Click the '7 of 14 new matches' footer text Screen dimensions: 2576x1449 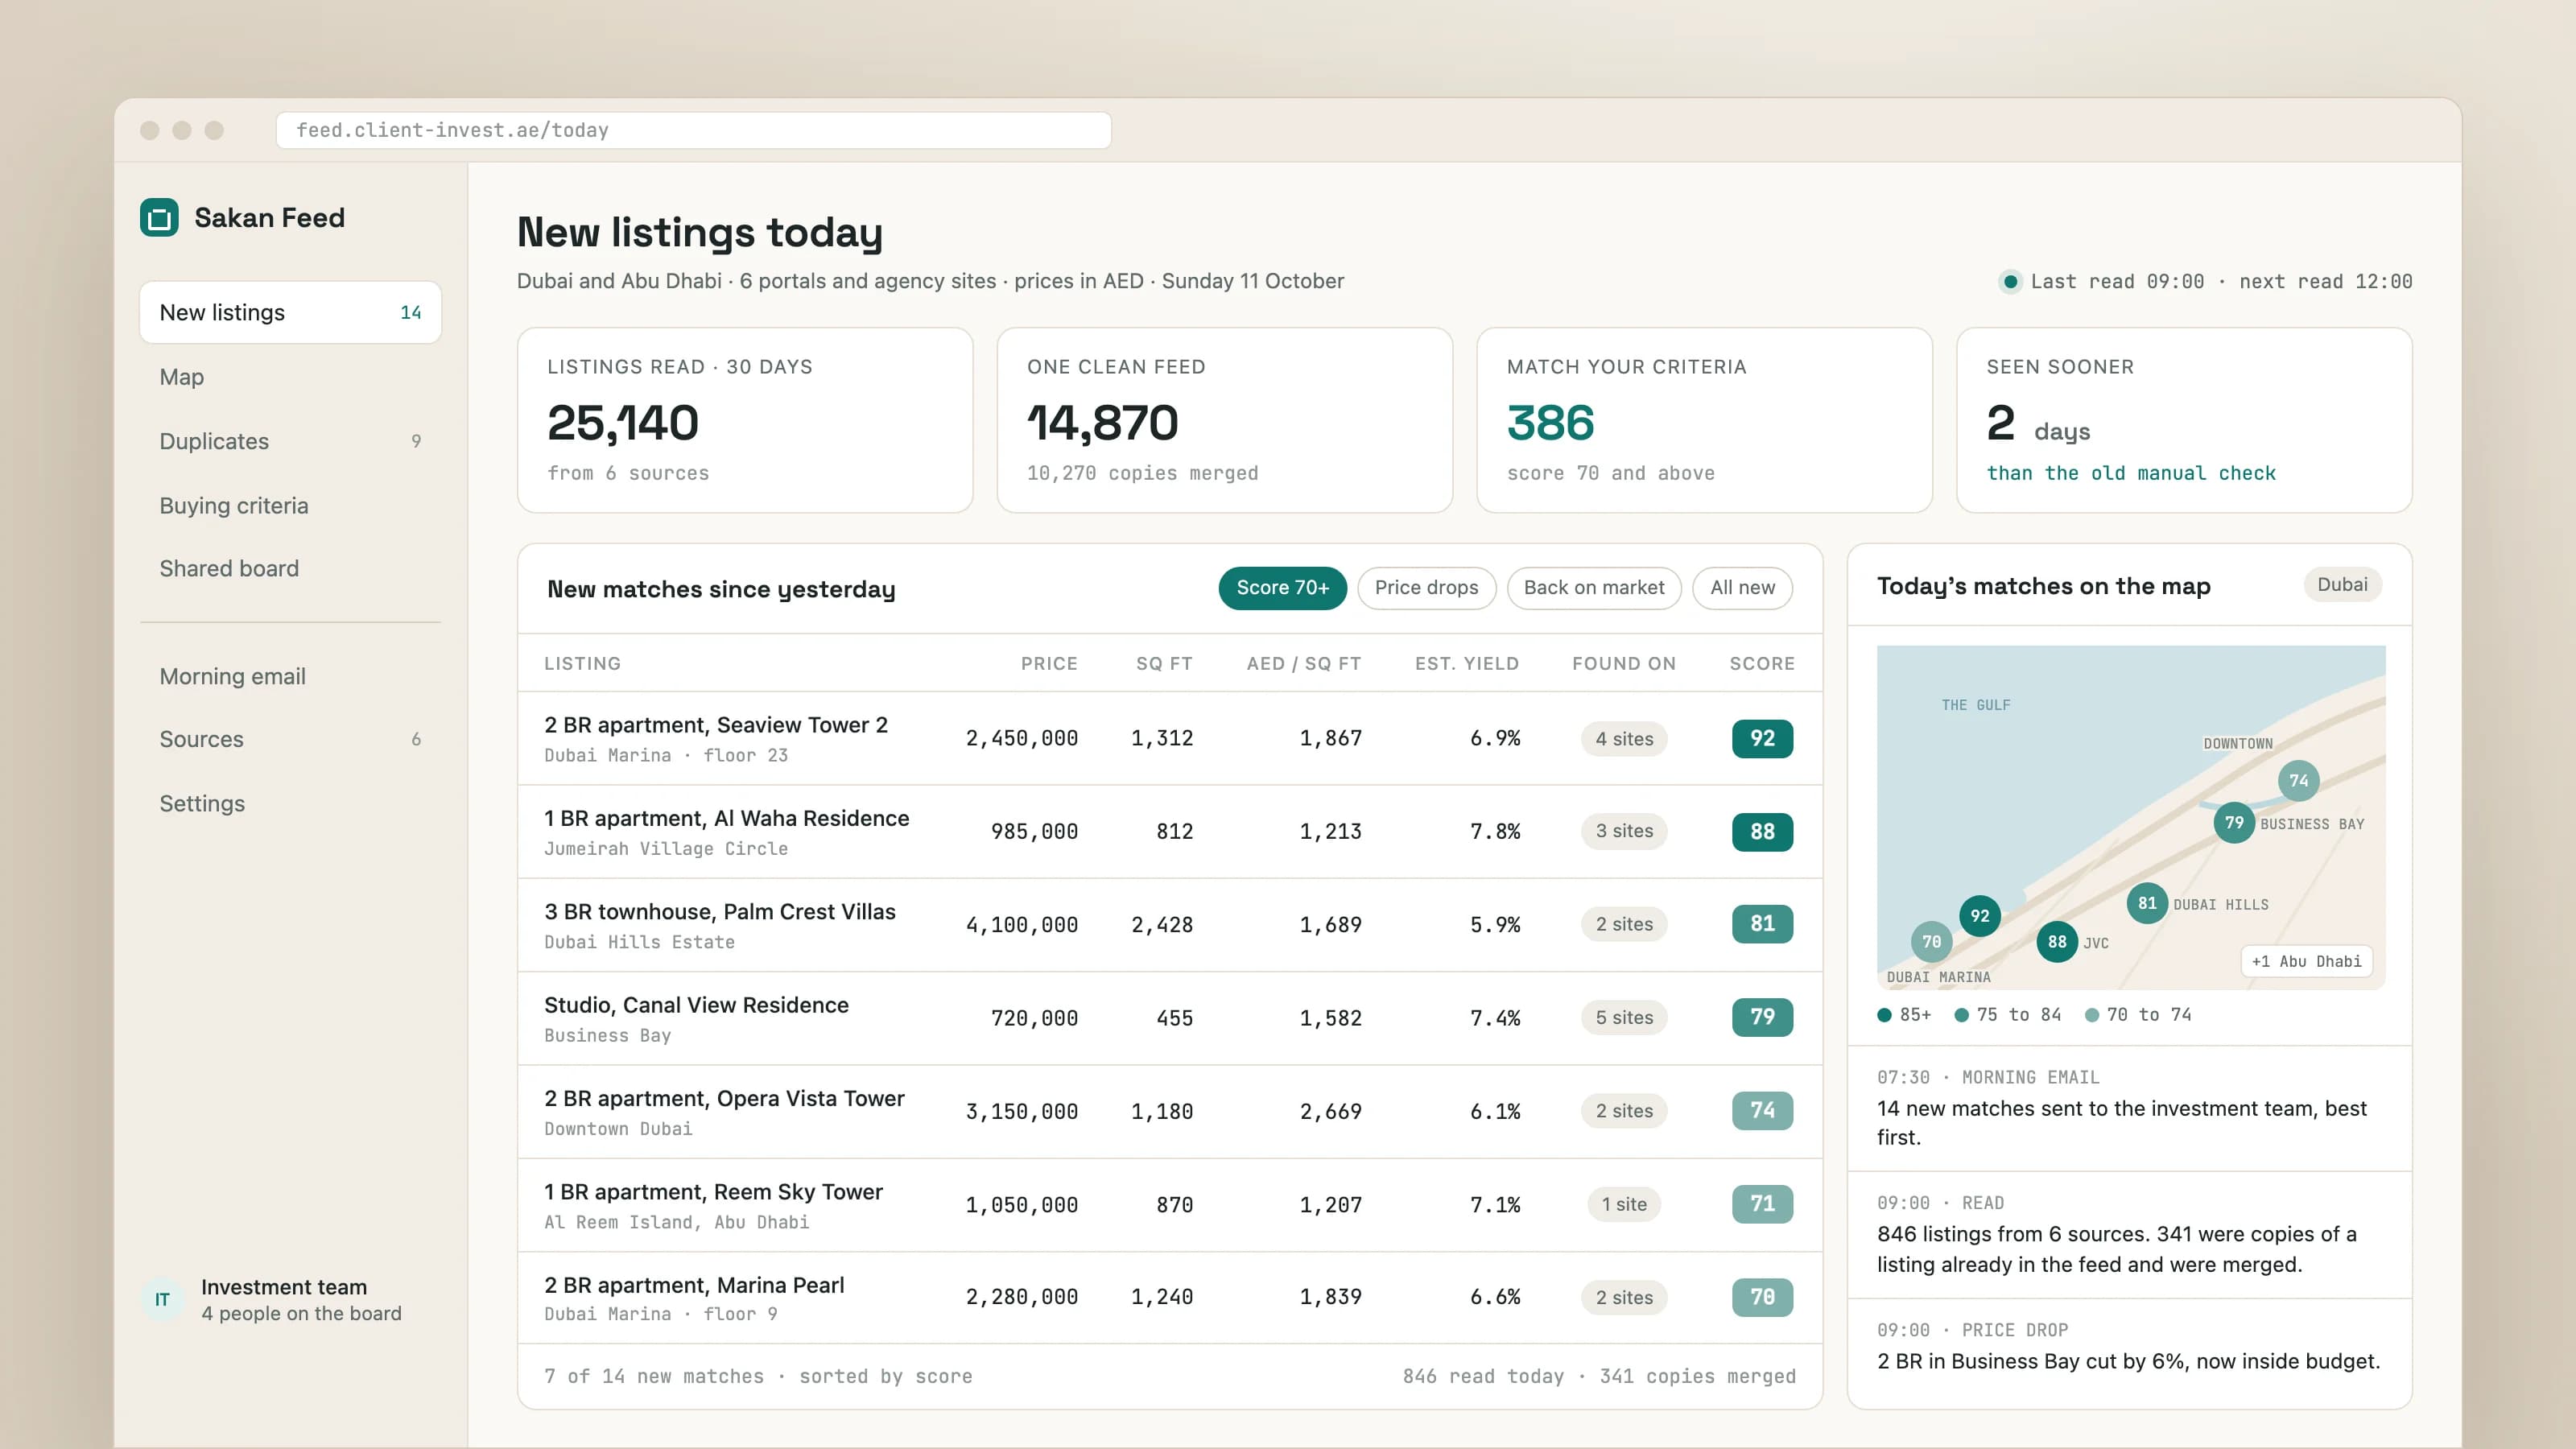click(758, 1377)
